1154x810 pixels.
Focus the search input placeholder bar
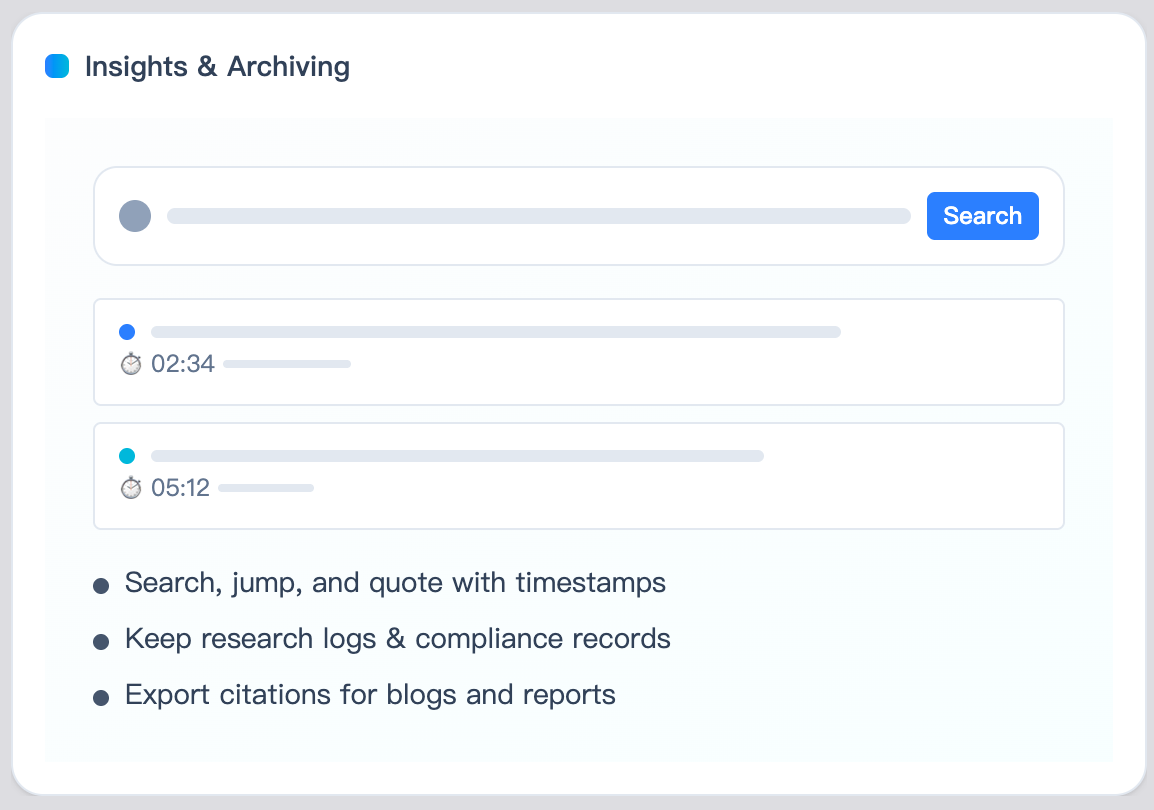pos(538,216)
